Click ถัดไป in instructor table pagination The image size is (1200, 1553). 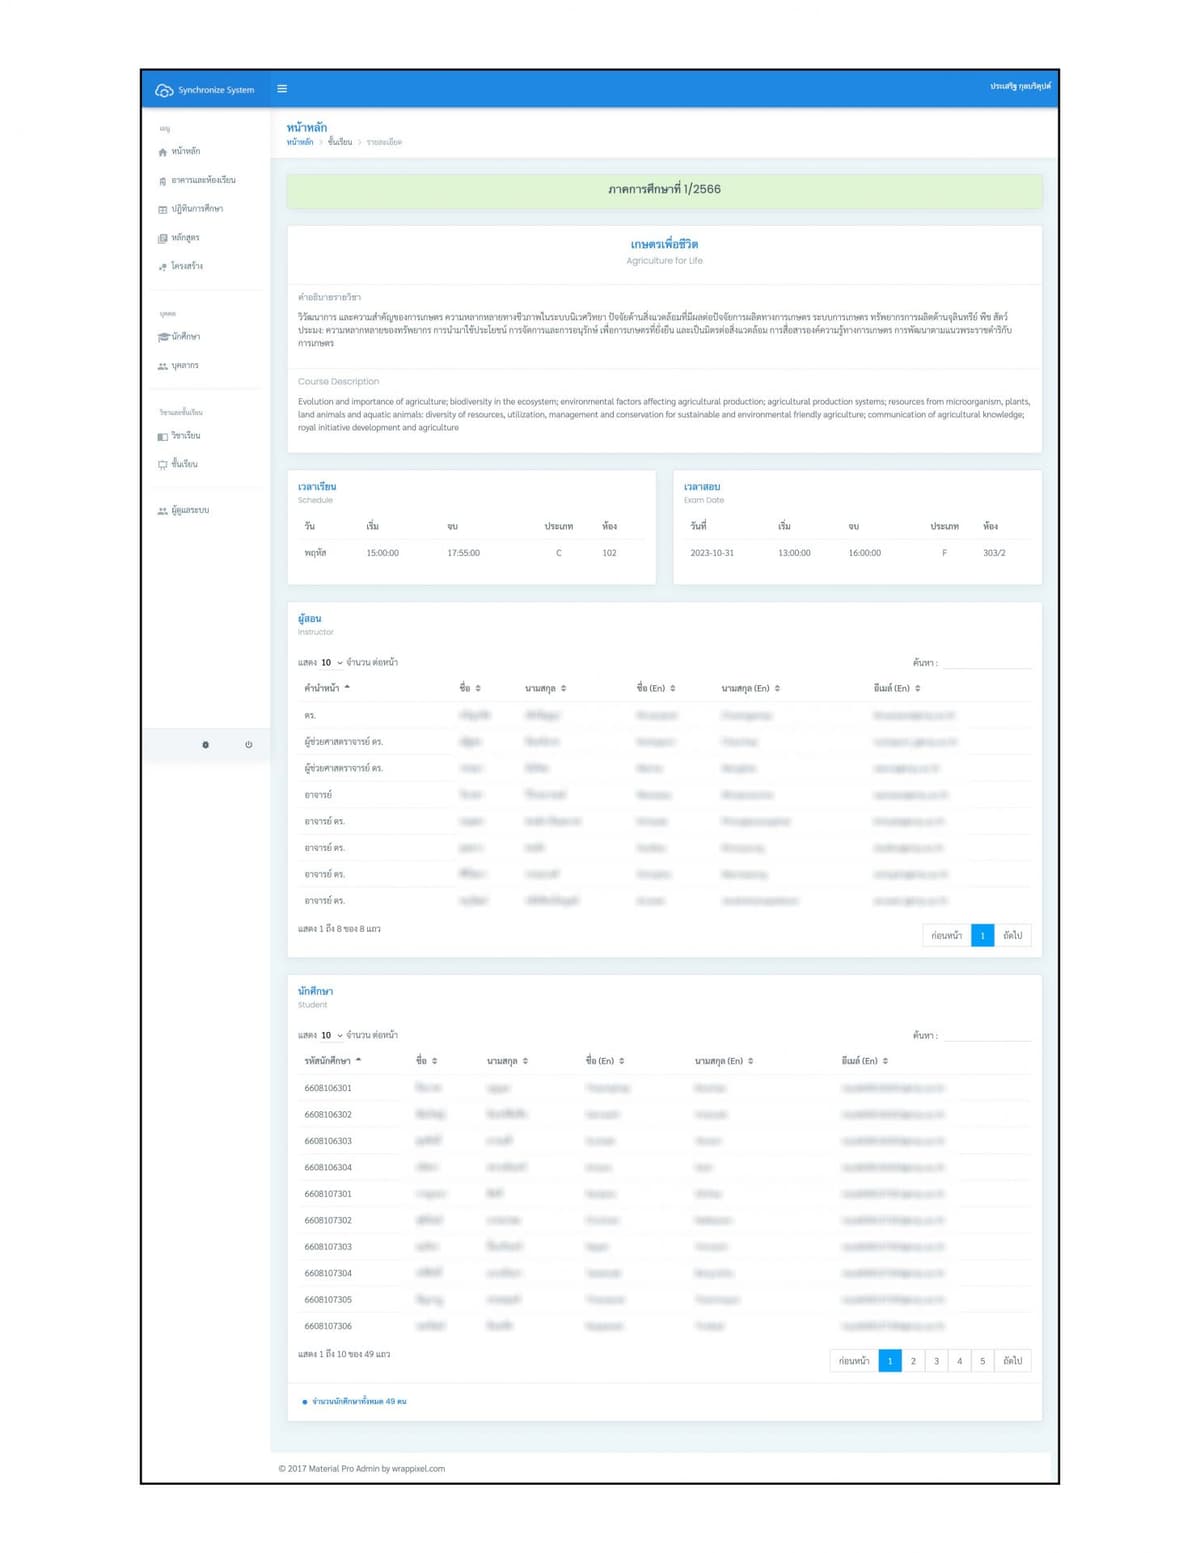1013,936
